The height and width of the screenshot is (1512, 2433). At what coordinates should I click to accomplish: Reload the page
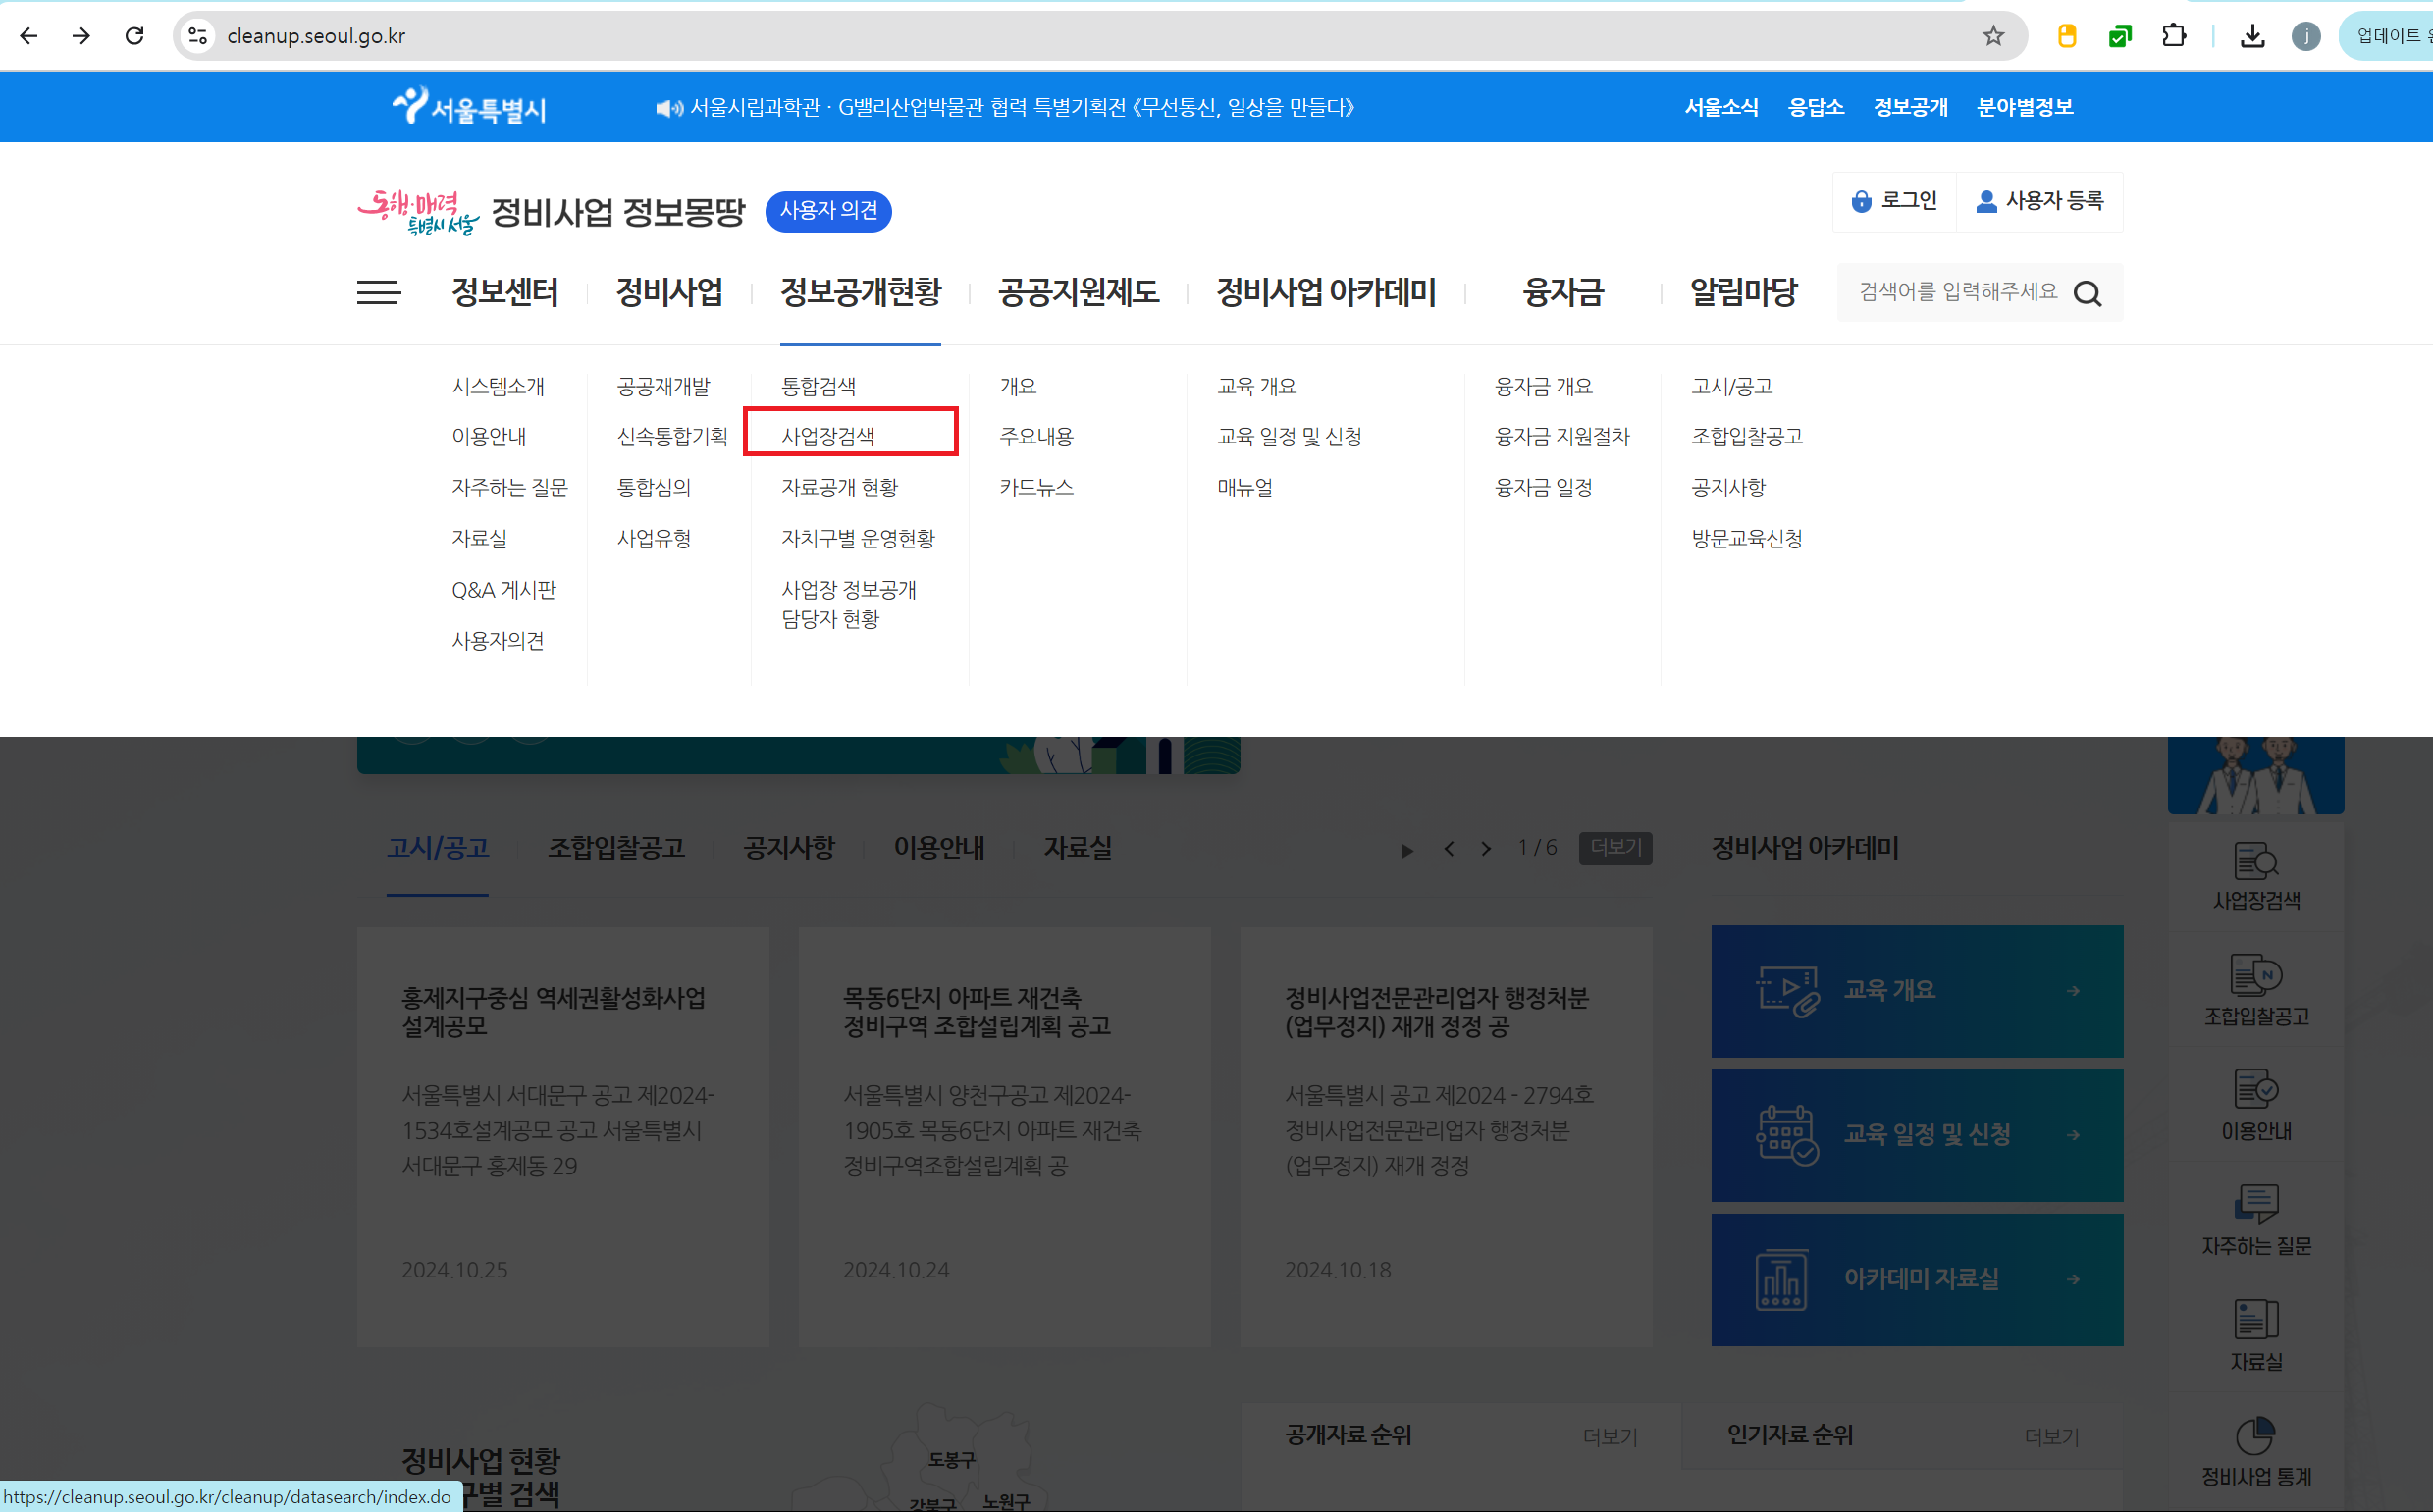point(134,36)
